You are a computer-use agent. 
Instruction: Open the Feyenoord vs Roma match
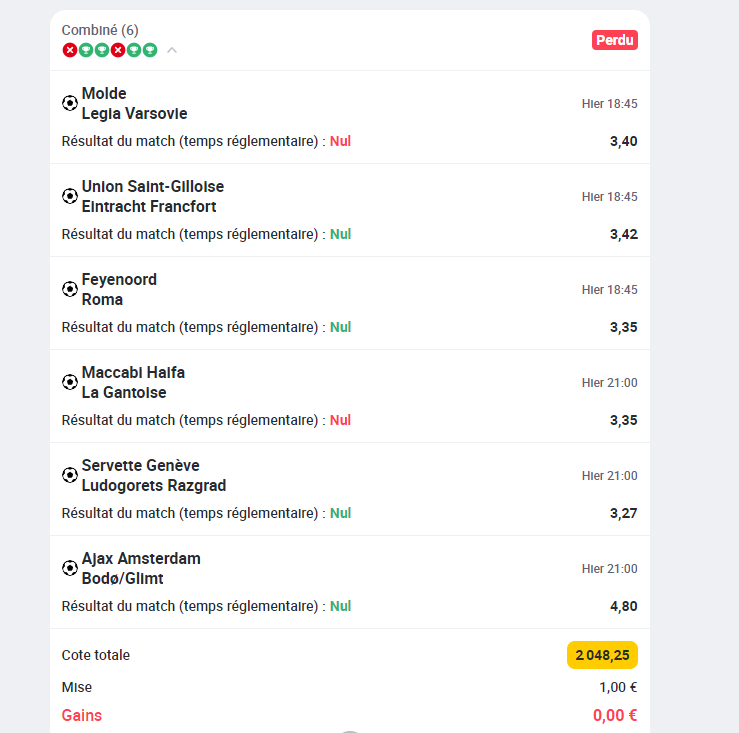119,289
